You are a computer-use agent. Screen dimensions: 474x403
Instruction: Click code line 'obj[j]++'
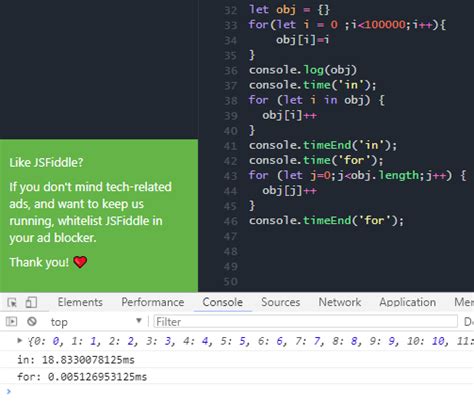pos(289,191)
